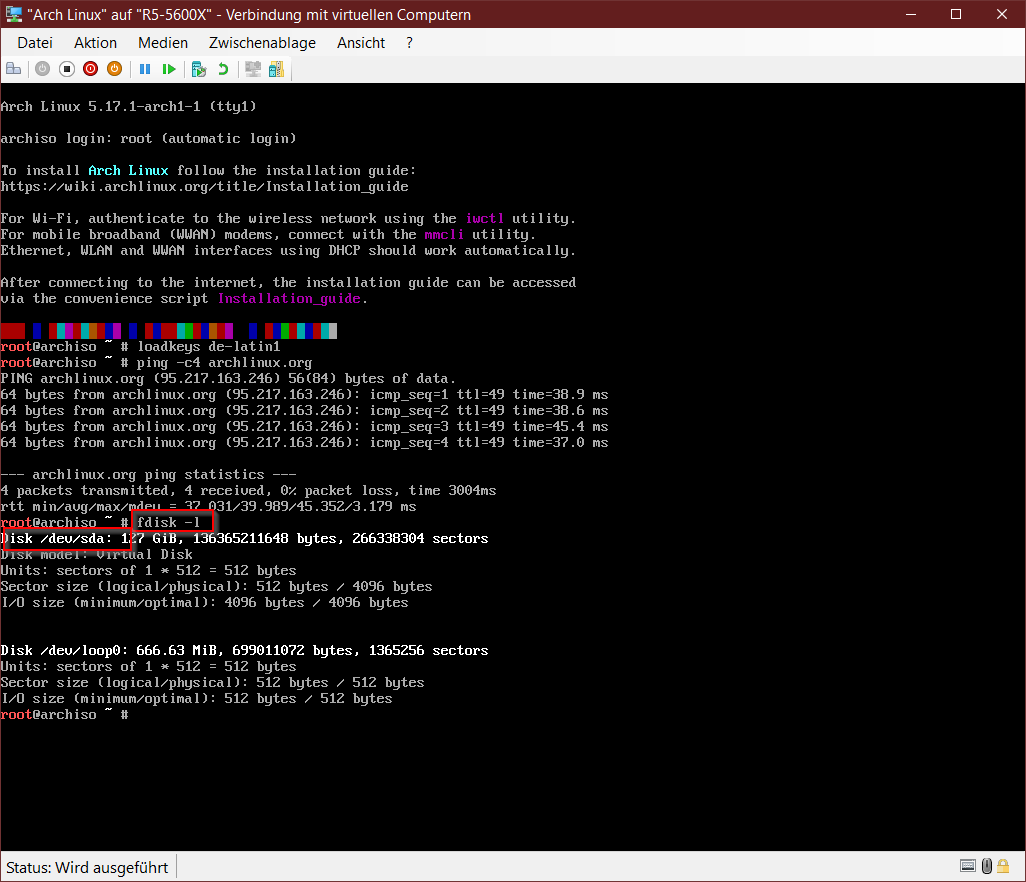
Task: Click the magenta 'Installation_guide' text
Action: 289,298
